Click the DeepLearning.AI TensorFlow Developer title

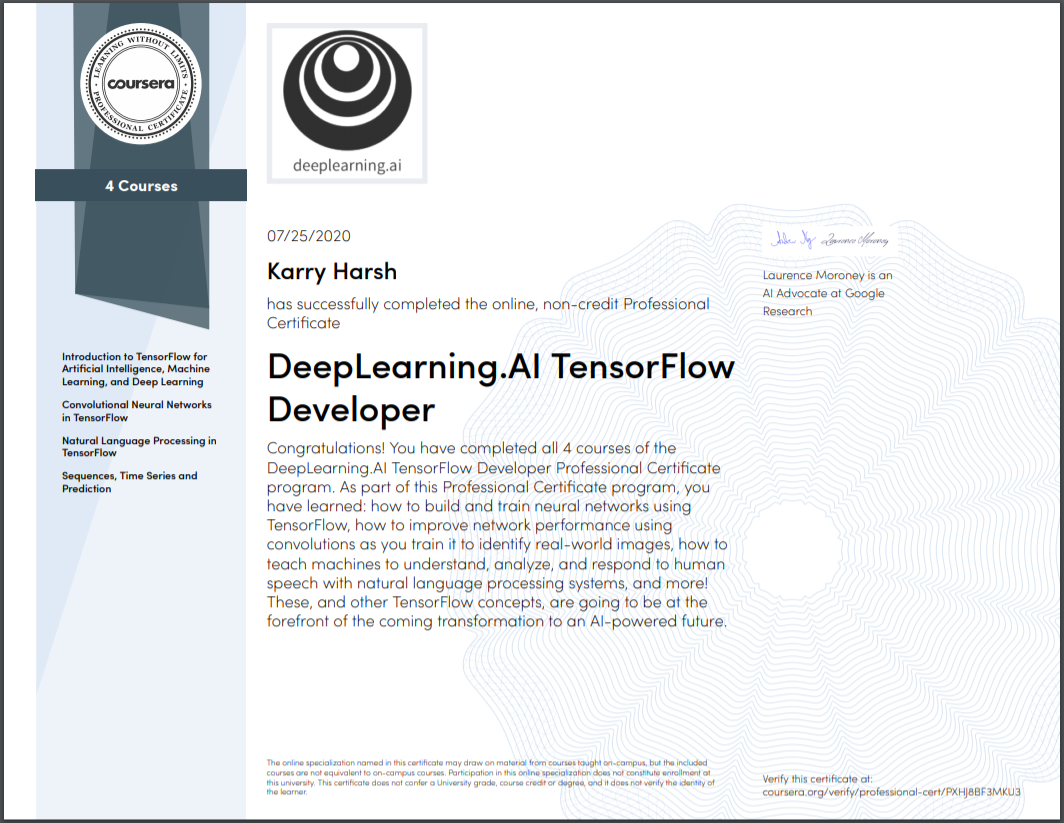pyautogui.click(x=501, y=387)
